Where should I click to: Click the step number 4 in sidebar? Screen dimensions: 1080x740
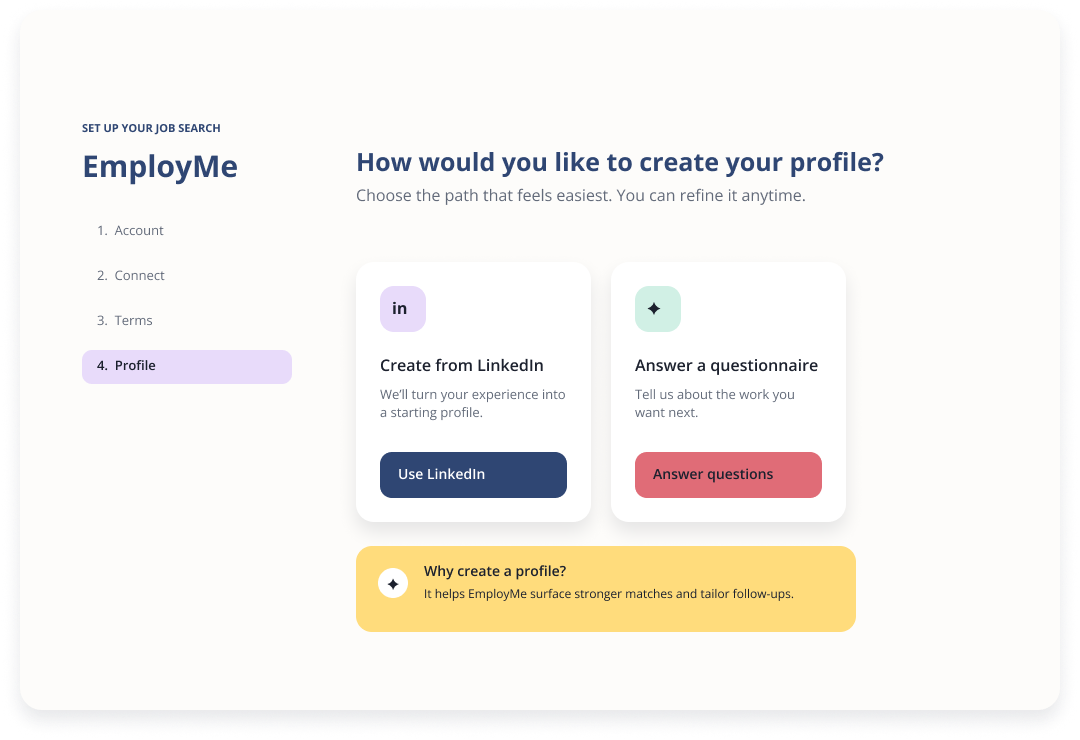tap(102, 366)
